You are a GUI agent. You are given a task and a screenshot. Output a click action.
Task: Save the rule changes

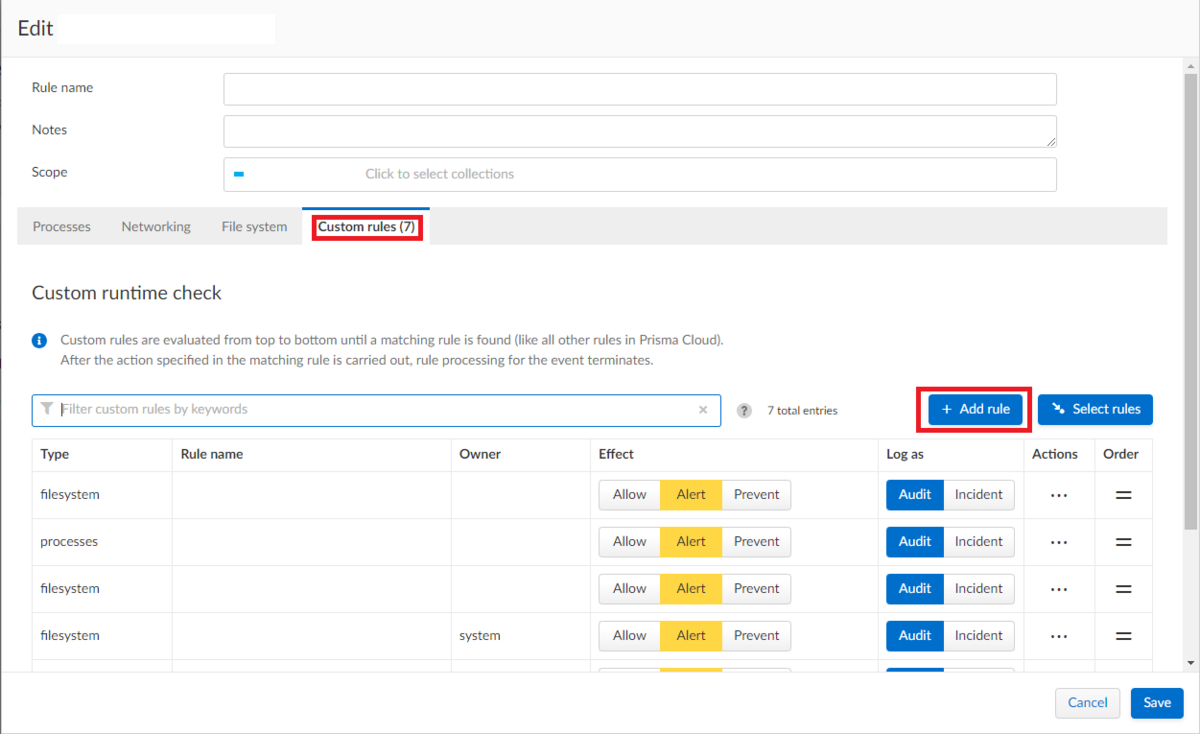click(x=1157, y=703)
